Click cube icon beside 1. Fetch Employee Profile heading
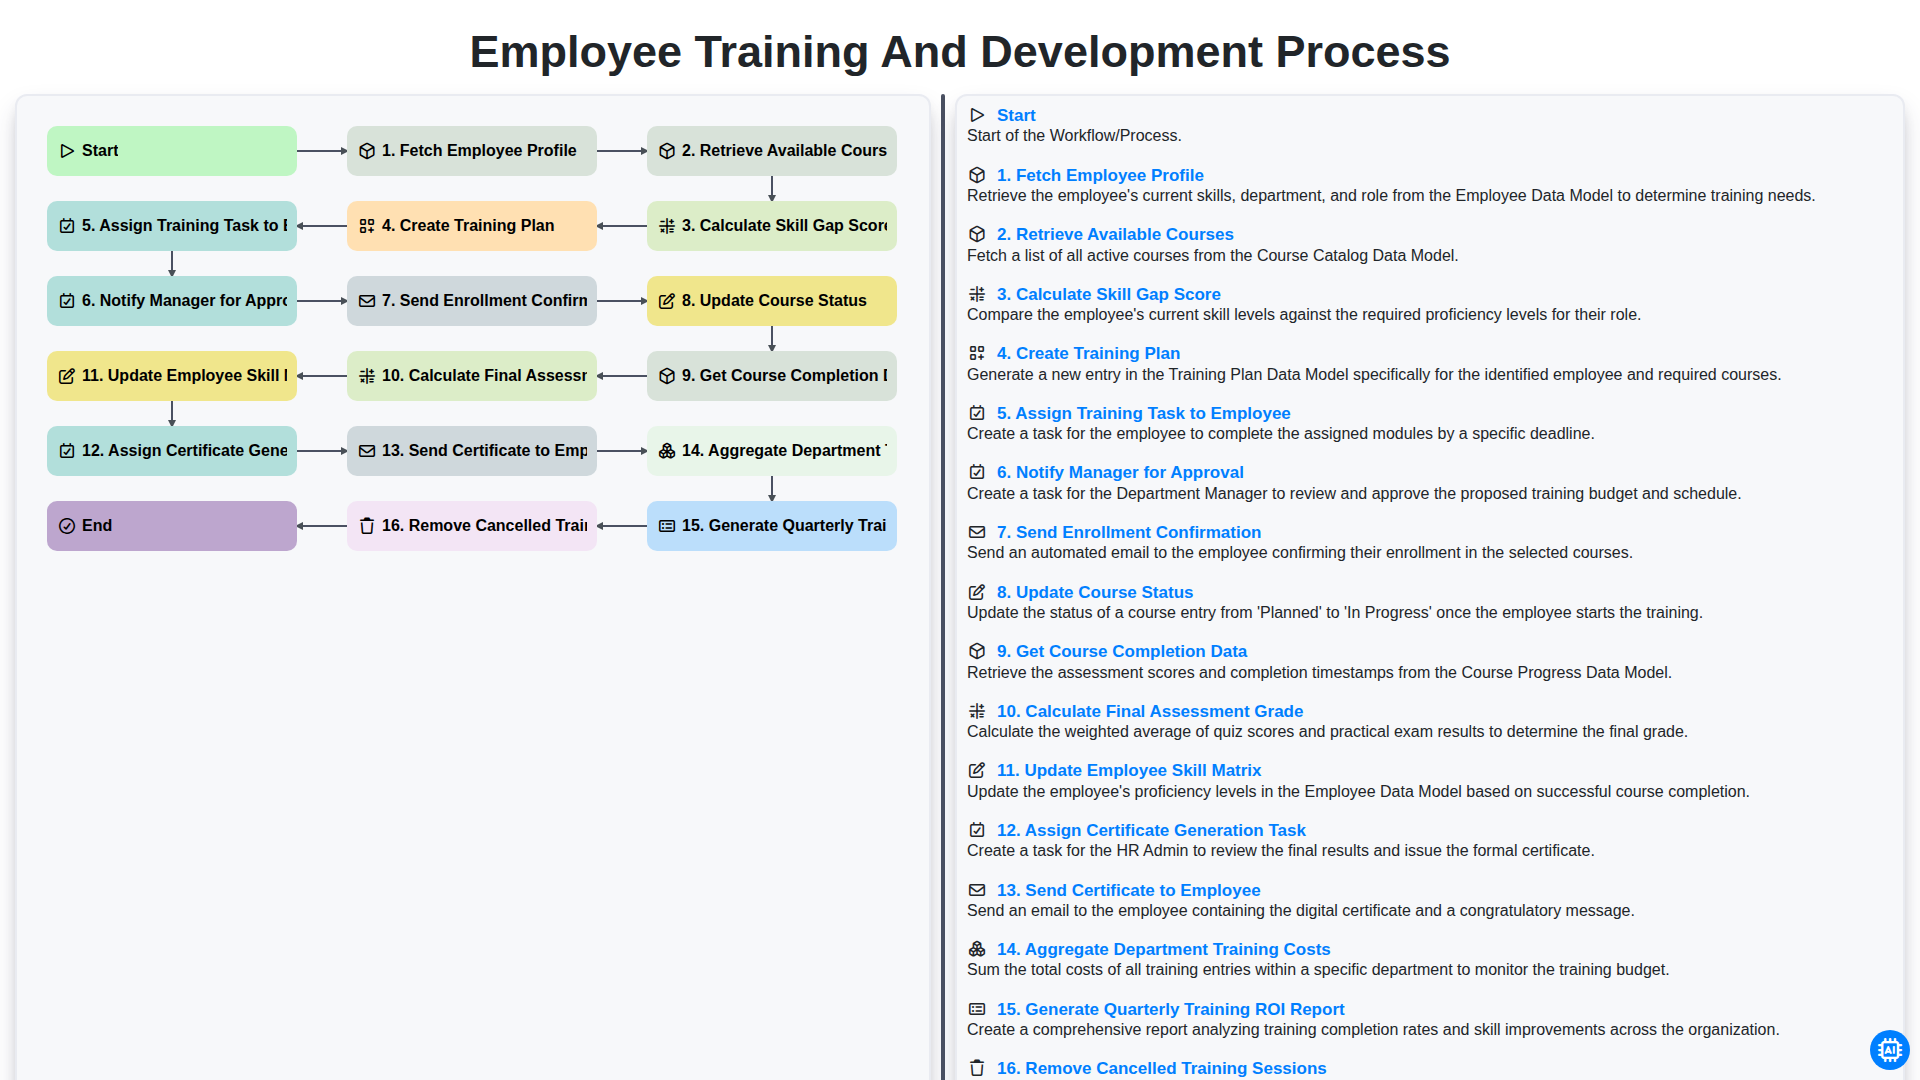Screen dimensions: 1920x1080 pyautogui.click(x=977, y=175)
